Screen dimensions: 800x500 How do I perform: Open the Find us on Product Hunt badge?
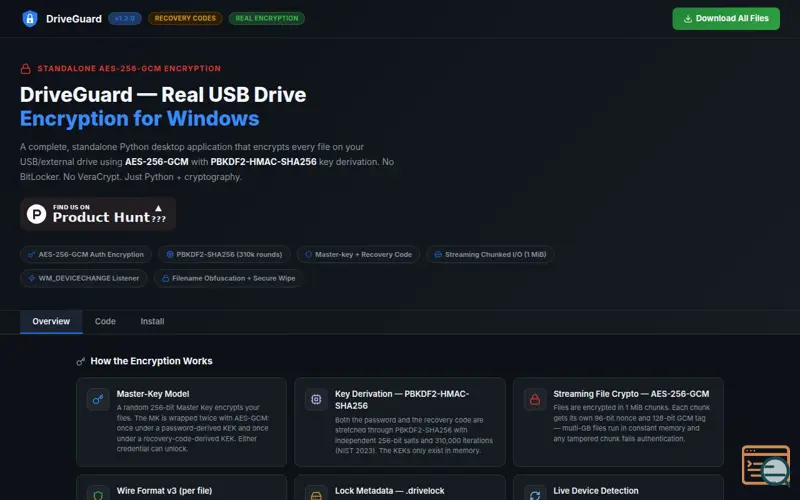pos(98,214)
